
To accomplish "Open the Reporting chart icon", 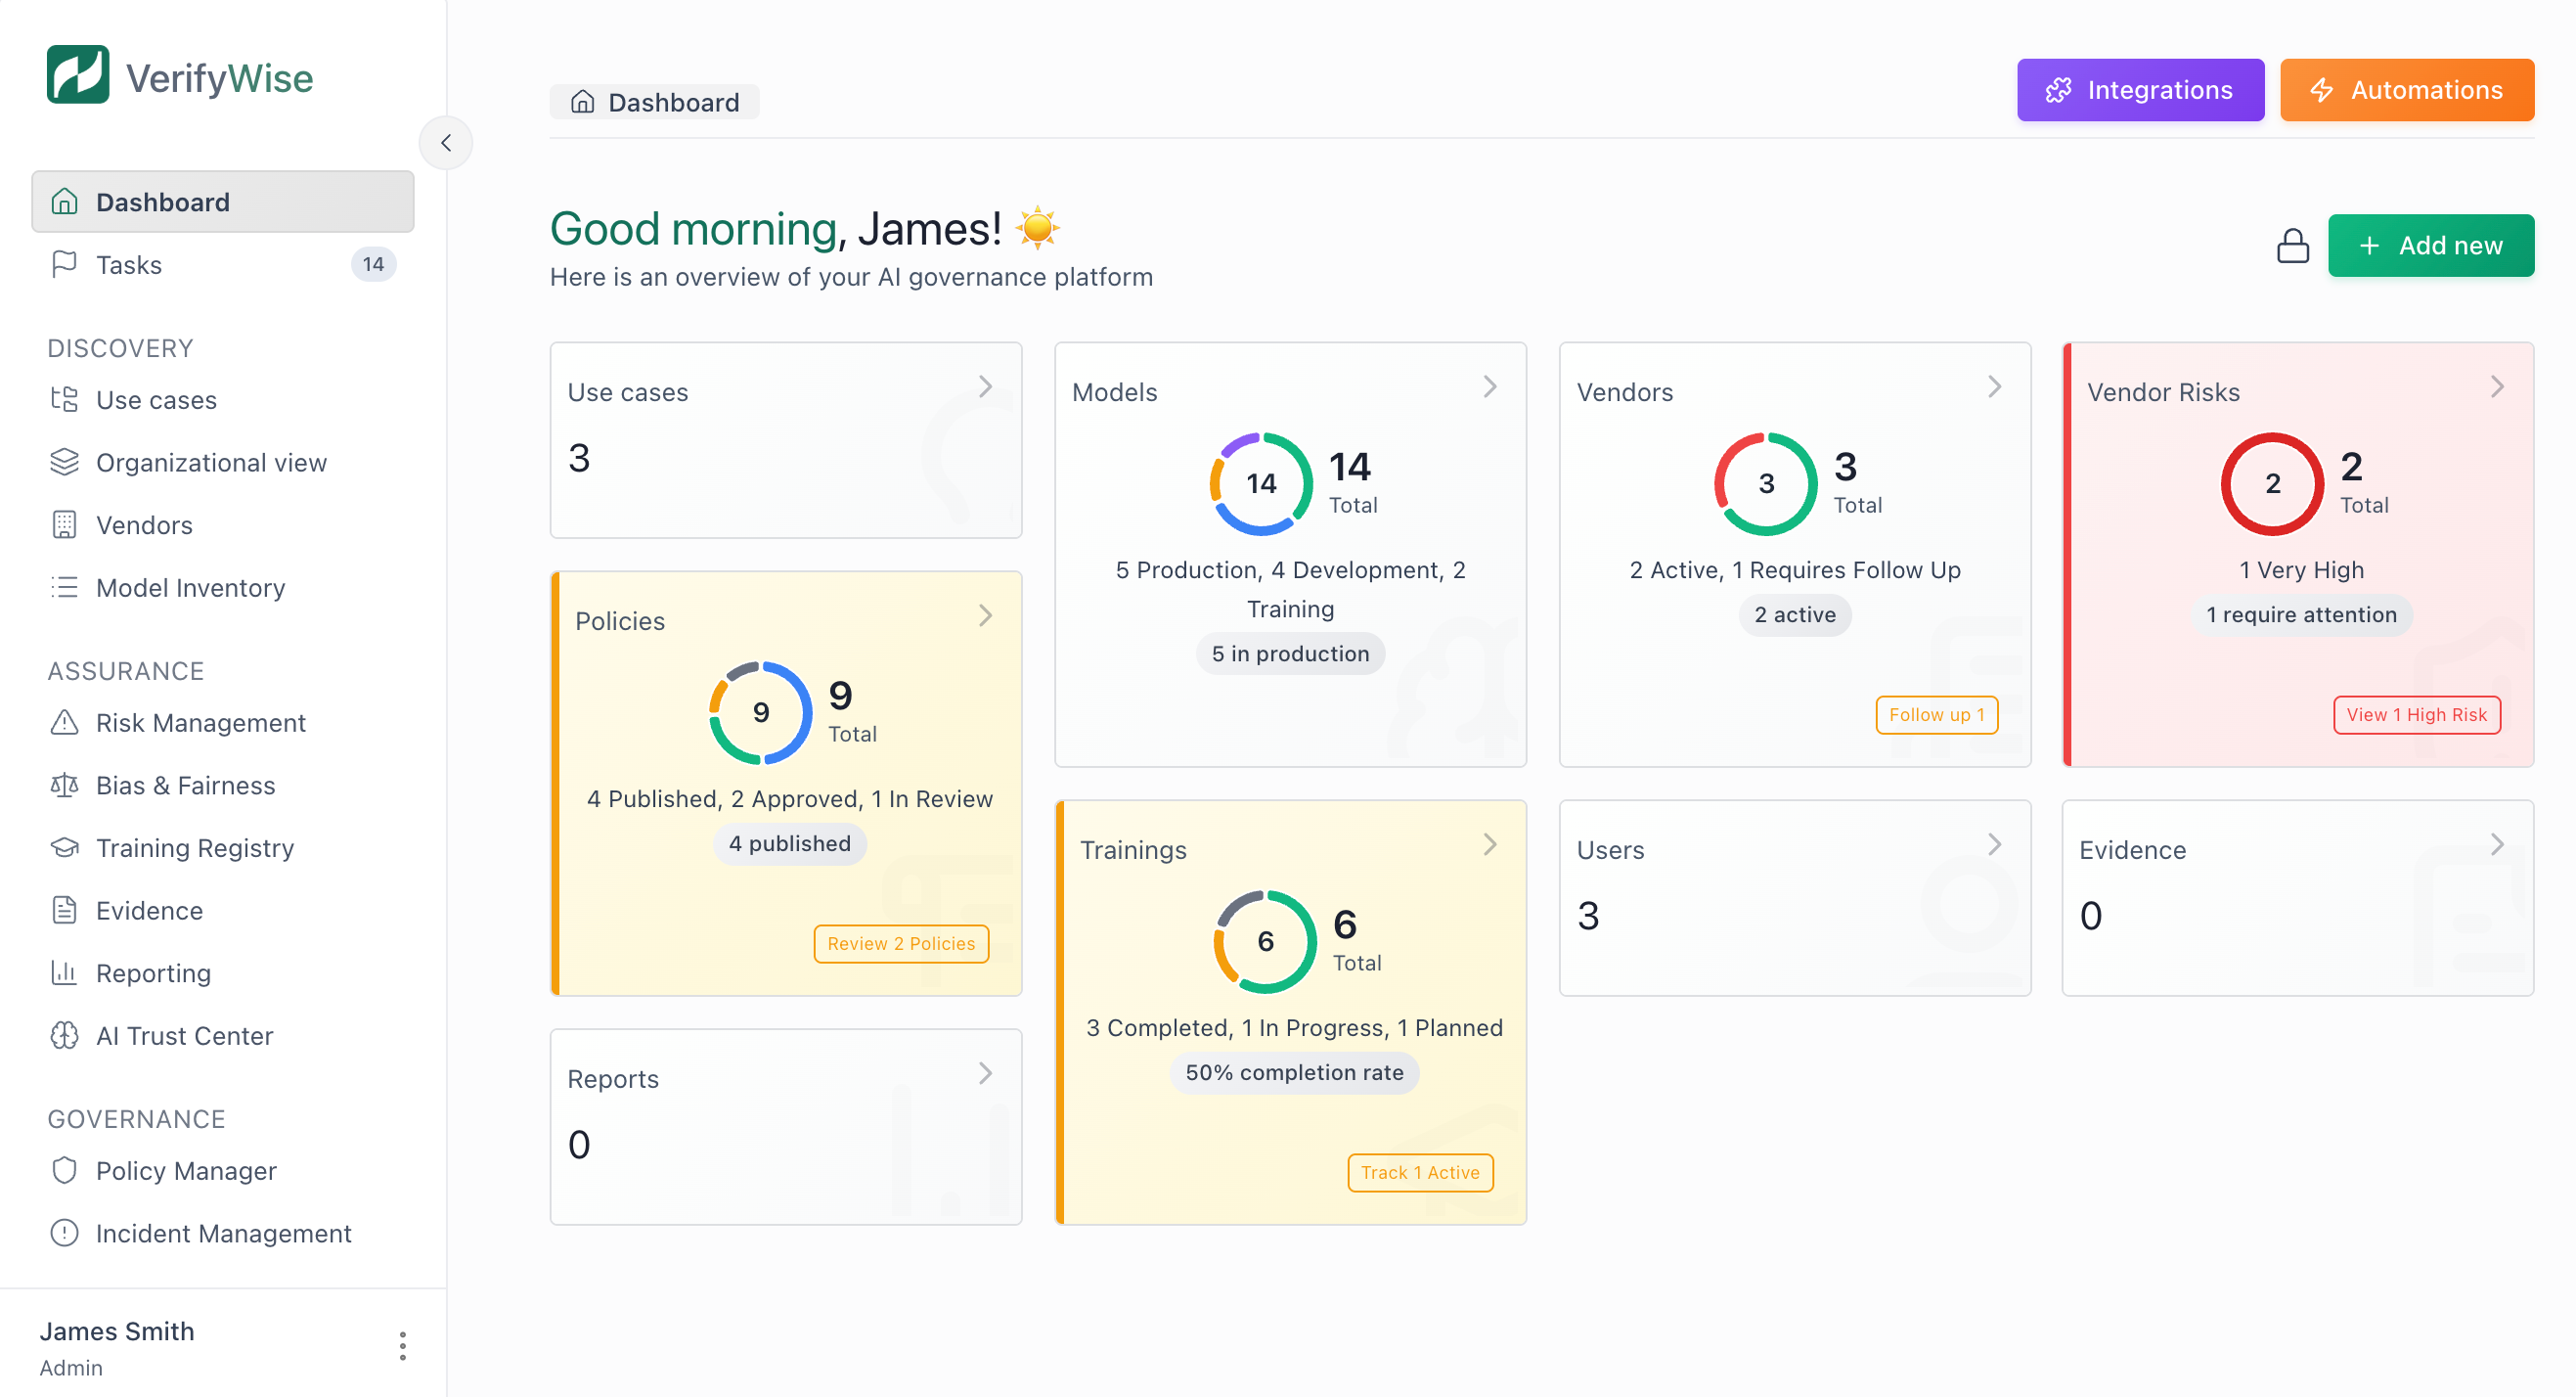I will pyautogui.click(x=63, y=972).
